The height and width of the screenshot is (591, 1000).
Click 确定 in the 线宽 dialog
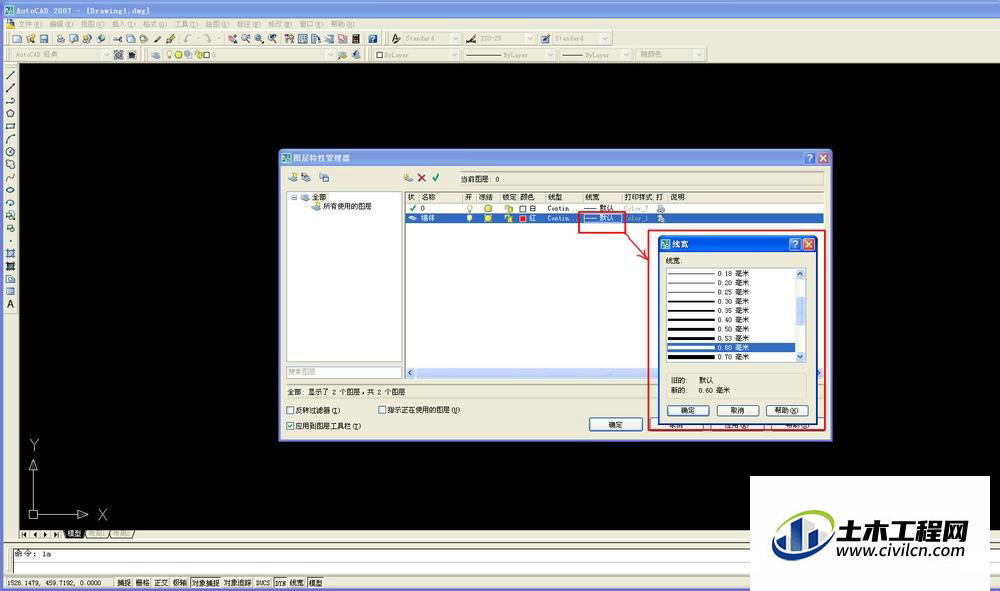[688, 411]
